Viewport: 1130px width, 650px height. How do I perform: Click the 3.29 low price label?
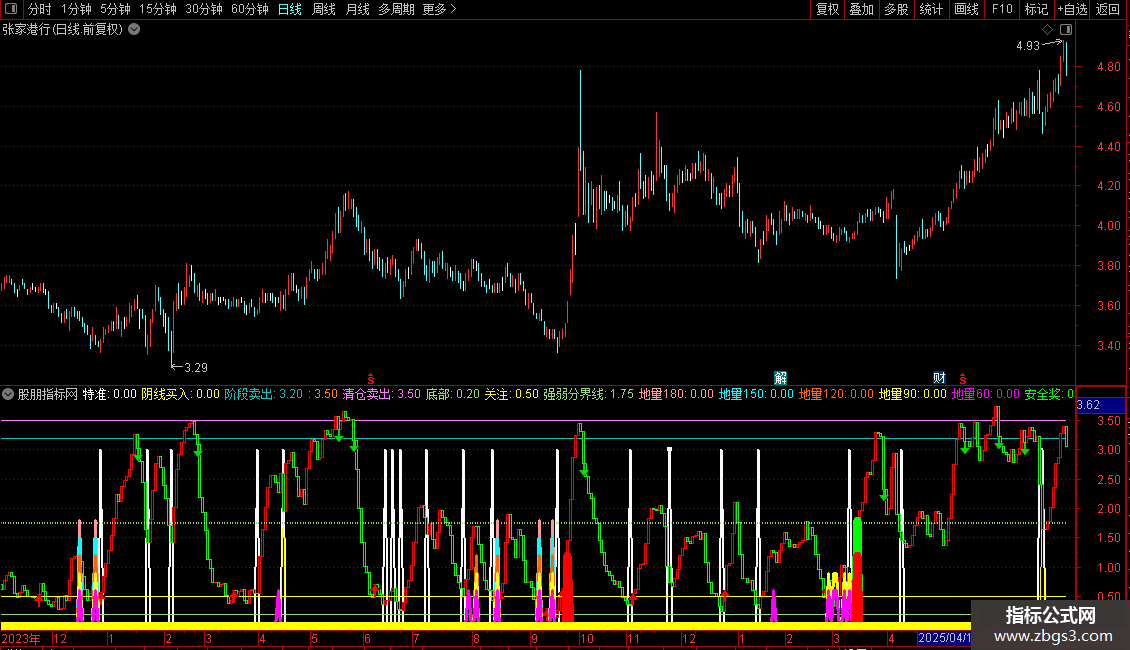195,368
